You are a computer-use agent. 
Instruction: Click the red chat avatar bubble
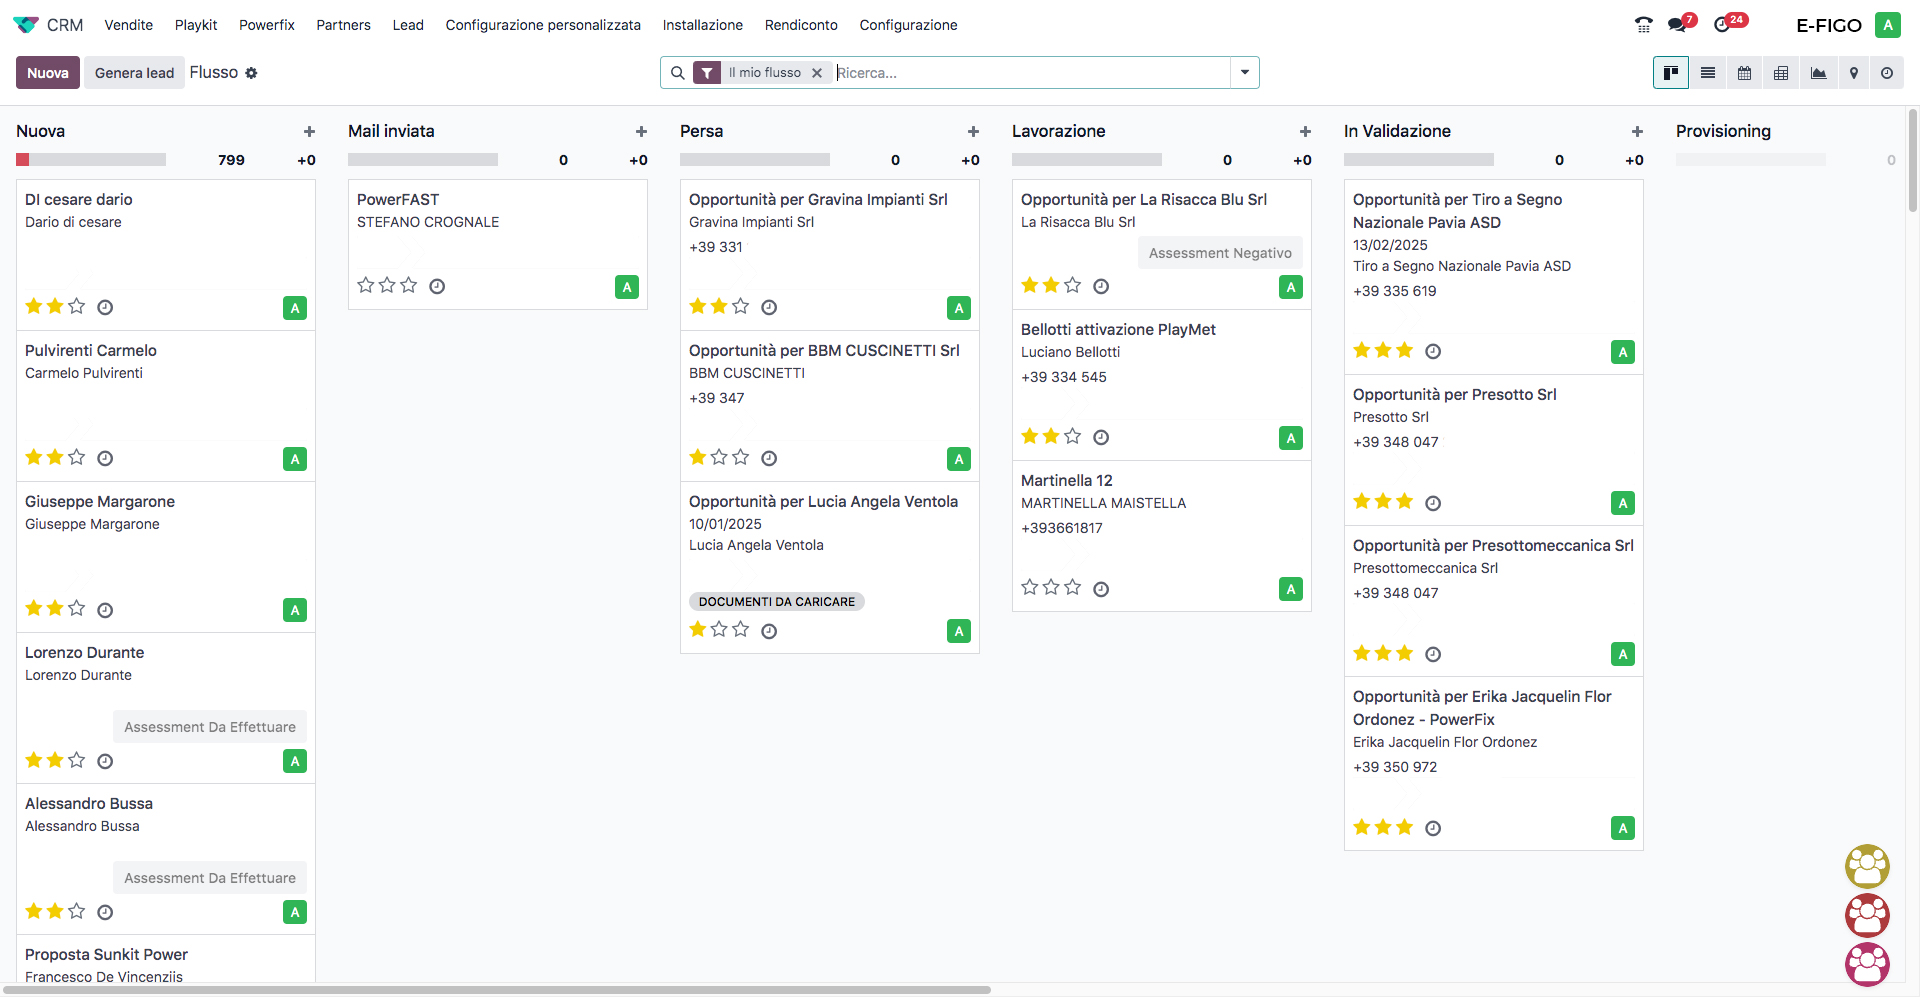[x=1867, y=915]
